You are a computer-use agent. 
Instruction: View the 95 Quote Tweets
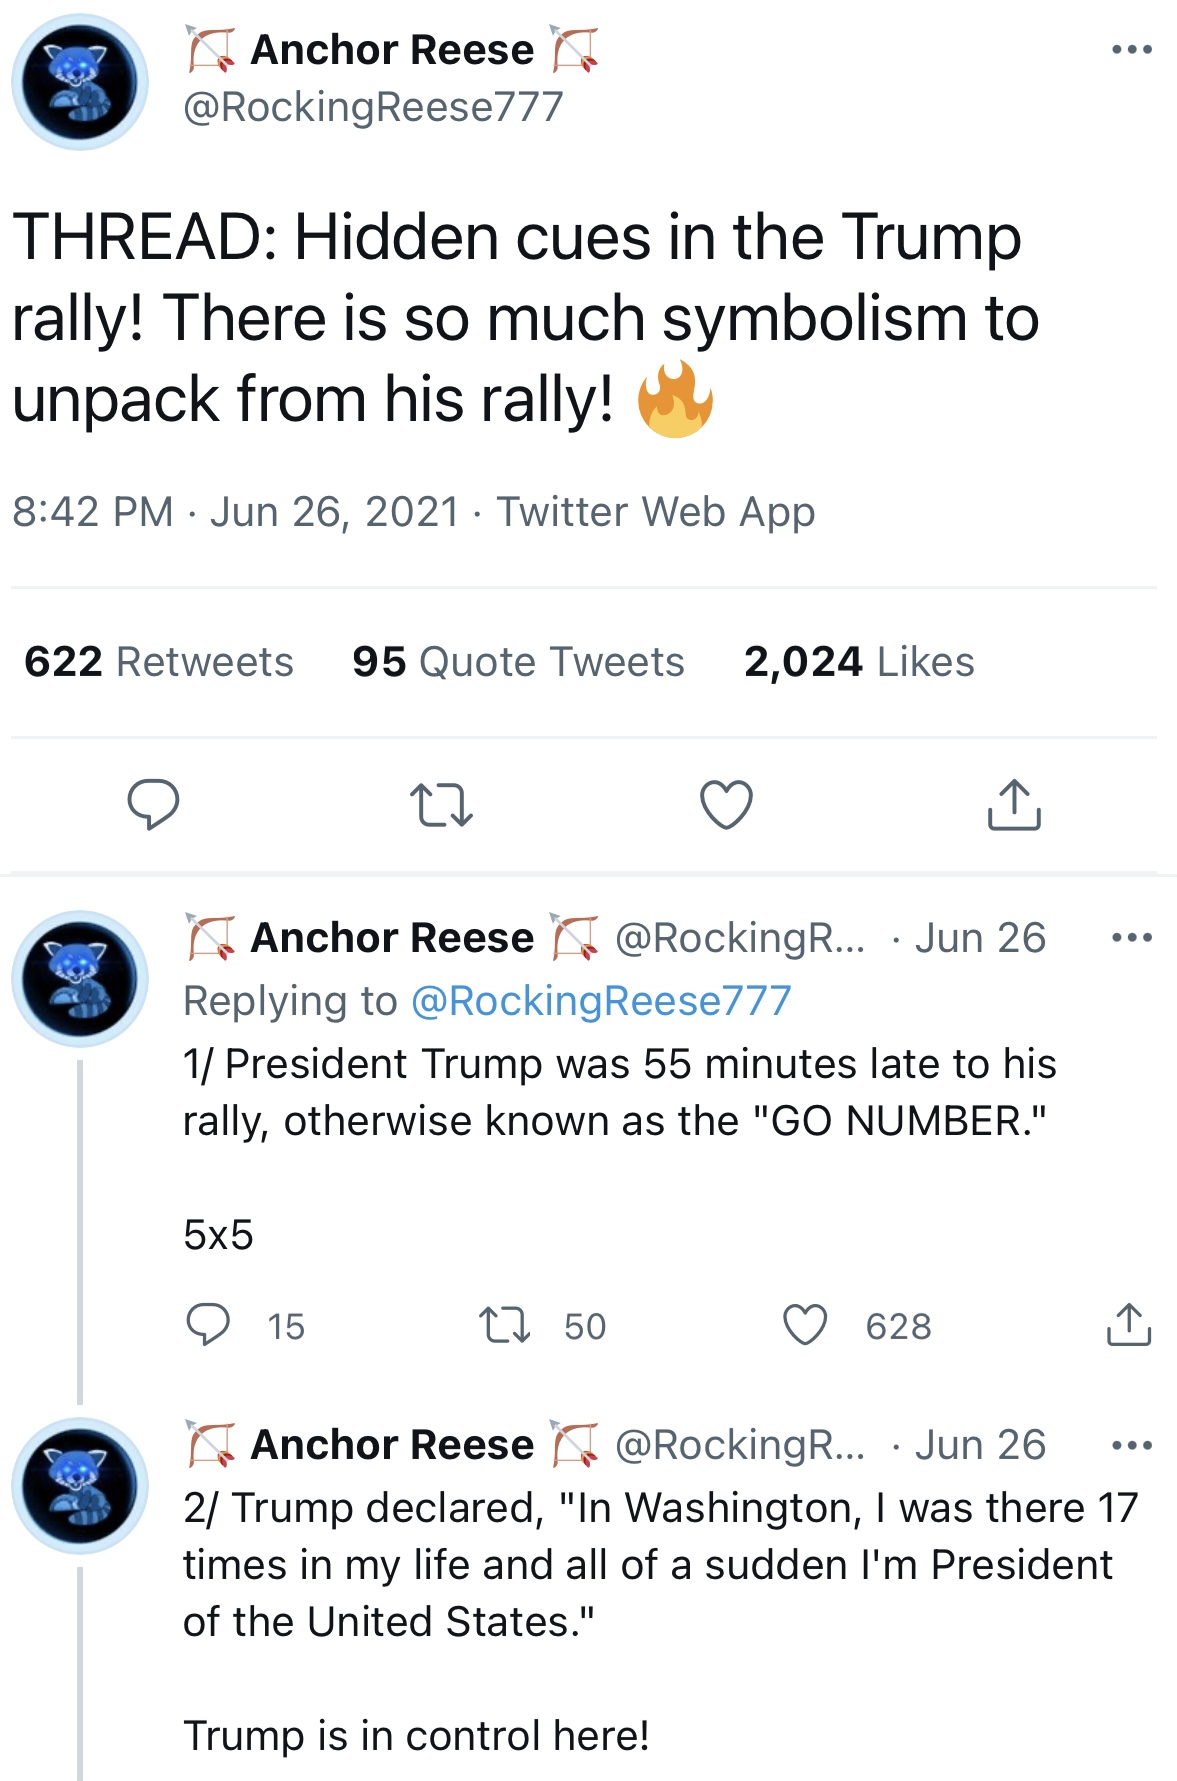[x=518, y=662]
